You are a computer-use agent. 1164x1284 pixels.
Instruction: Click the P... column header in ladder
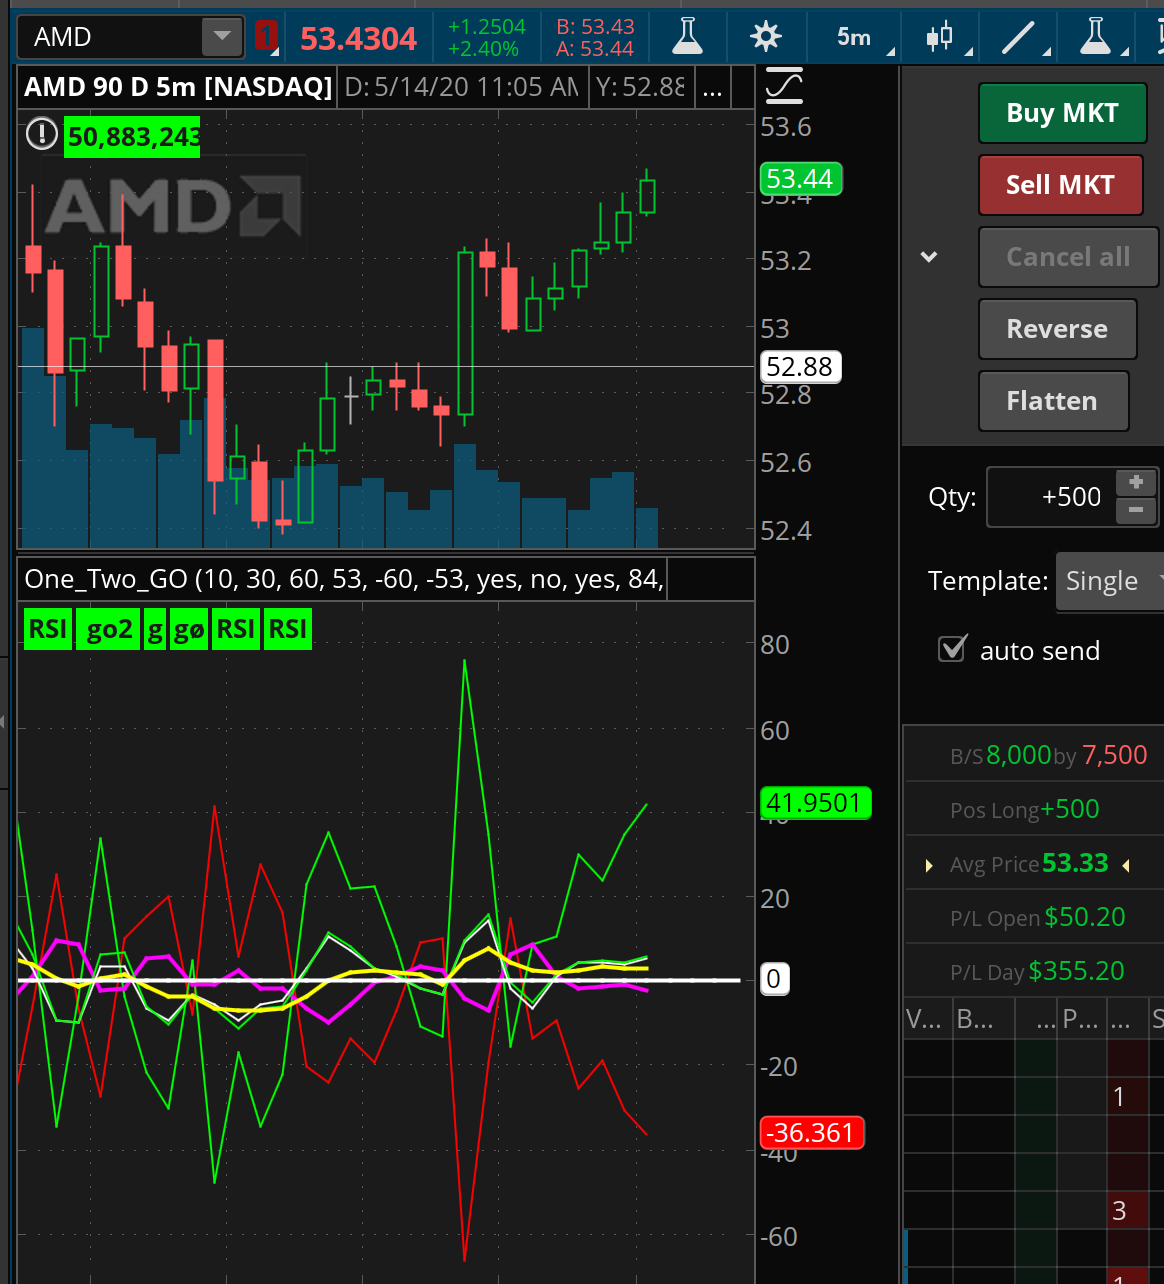click(1081, 1019)
